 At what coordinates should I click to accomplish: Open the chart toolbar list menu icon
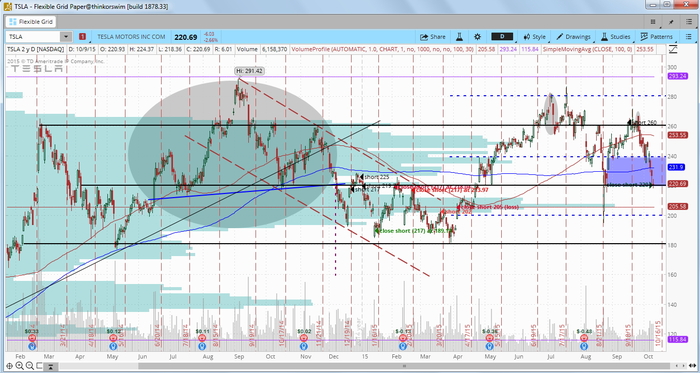click(688, 37)
